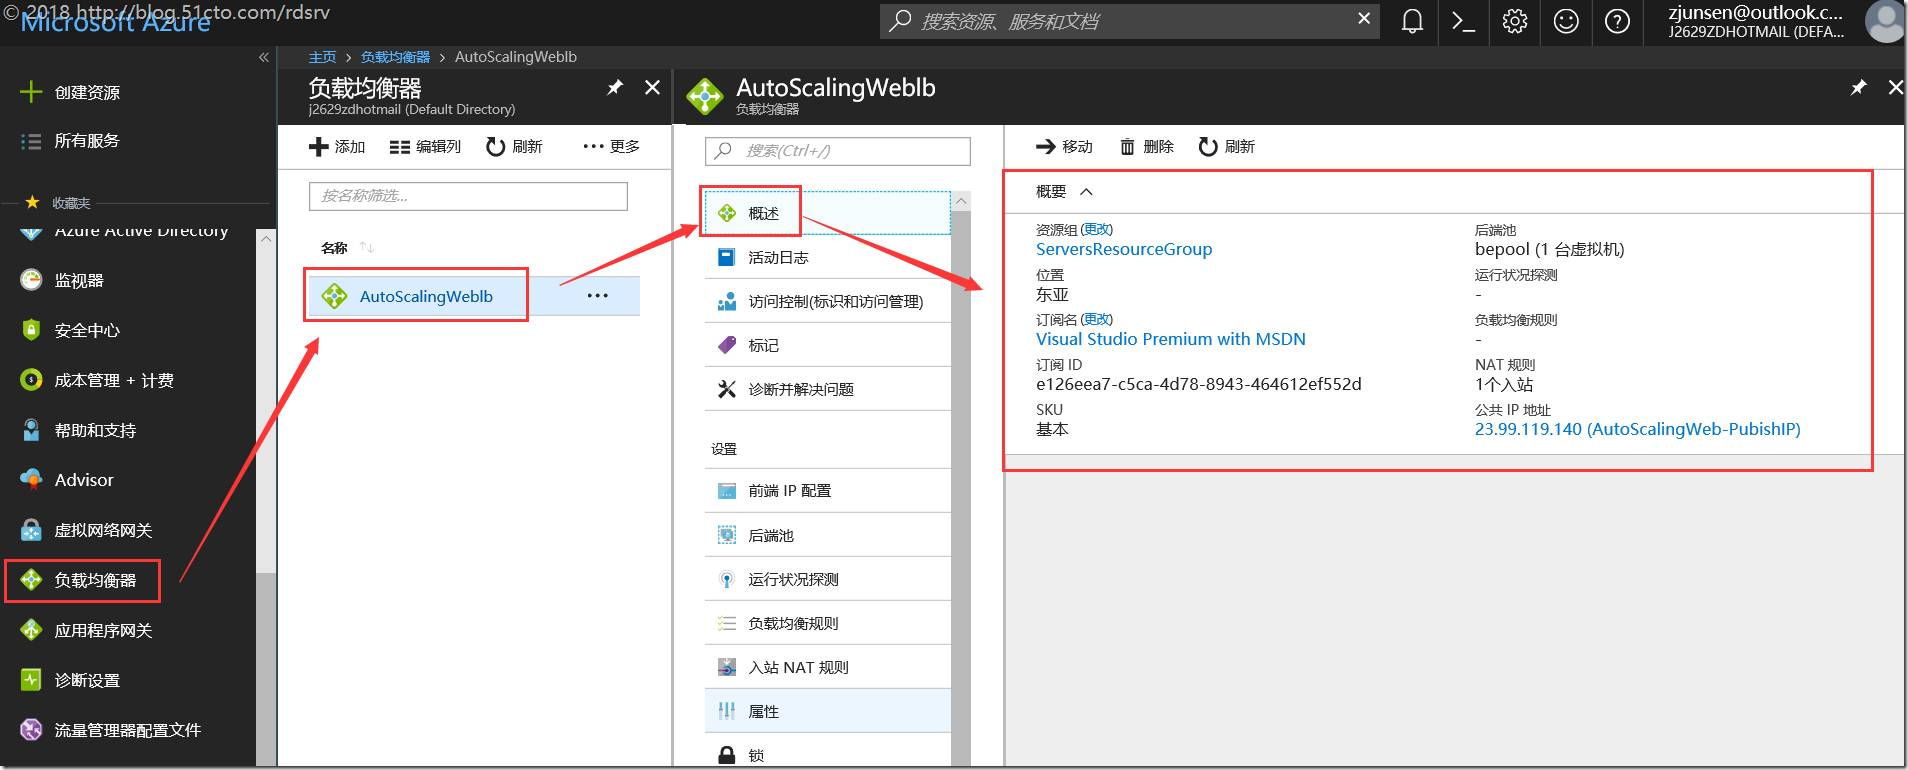Pin the AutoScalingWeblb blade
Image resolution: width=1908 pixels, height=770 pixels.
coord(1858,88)
